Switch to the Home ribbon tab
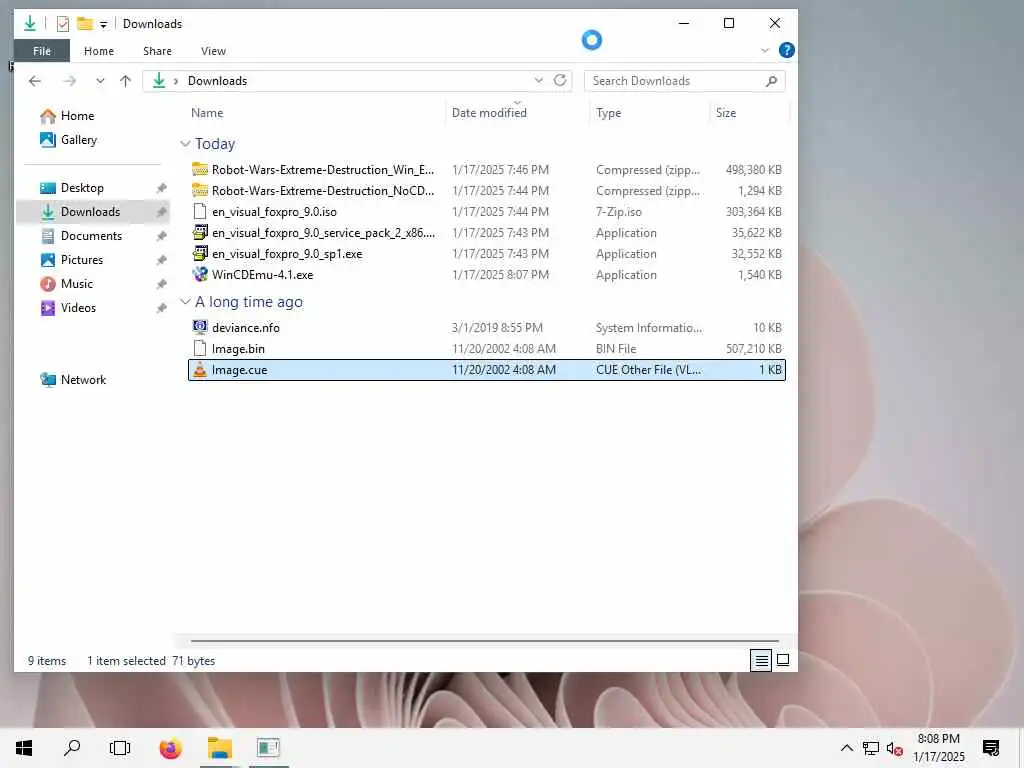1024x768 pixels. pos(99,51)
